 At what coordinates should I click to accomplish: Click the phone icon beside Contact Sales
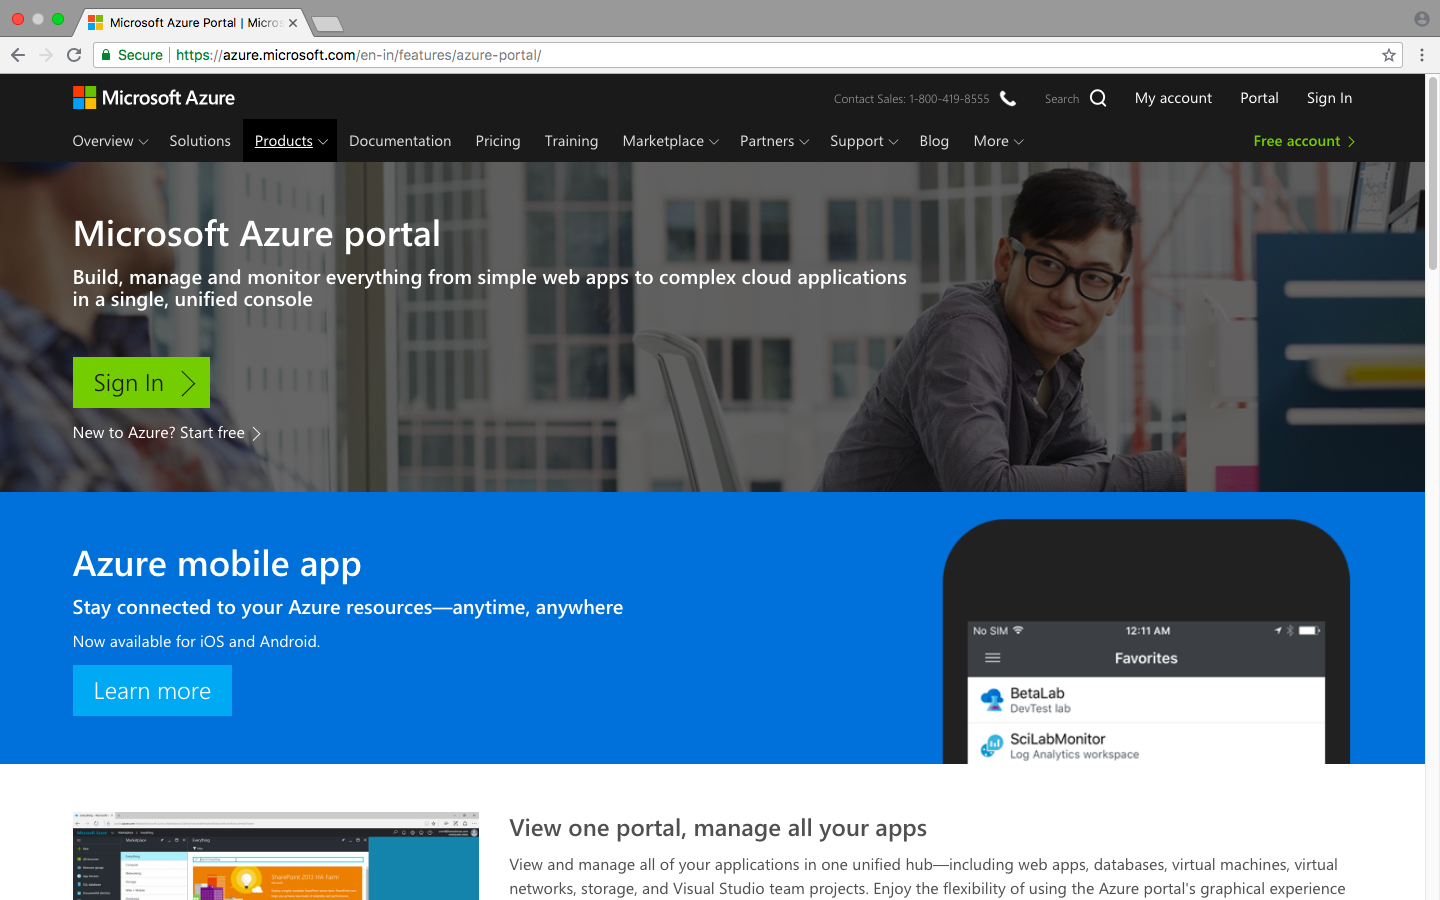click(1008, 98)
